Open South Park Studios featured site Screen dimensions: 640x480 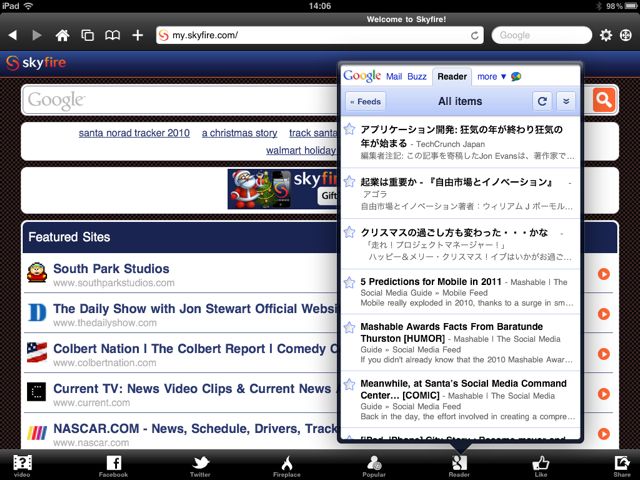click(111, 269)
